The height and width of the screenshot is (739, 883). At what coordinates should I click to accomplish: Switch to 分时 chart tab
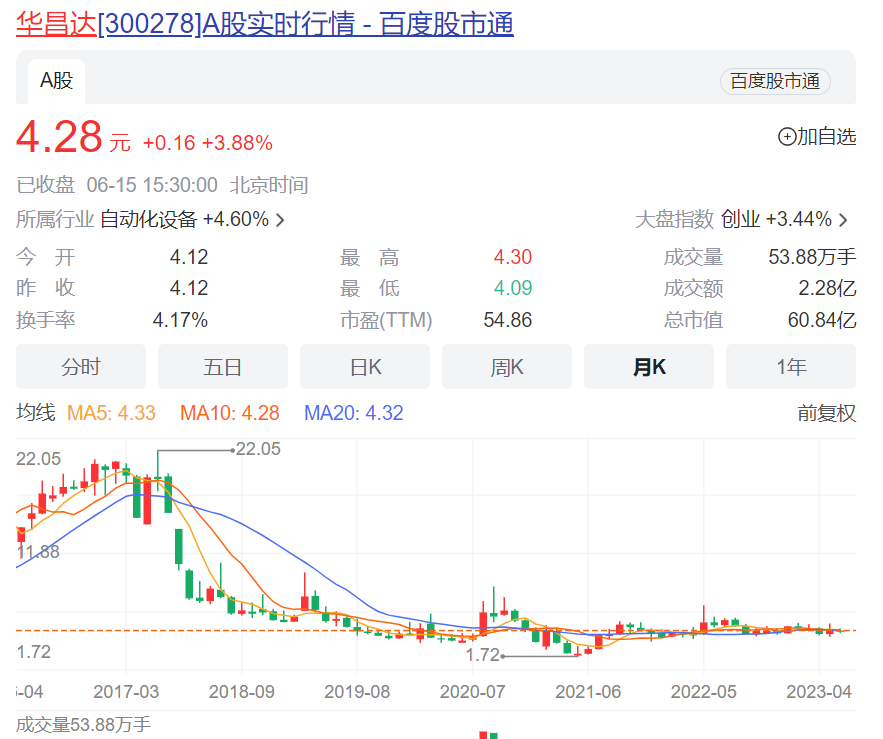(81, 367)
